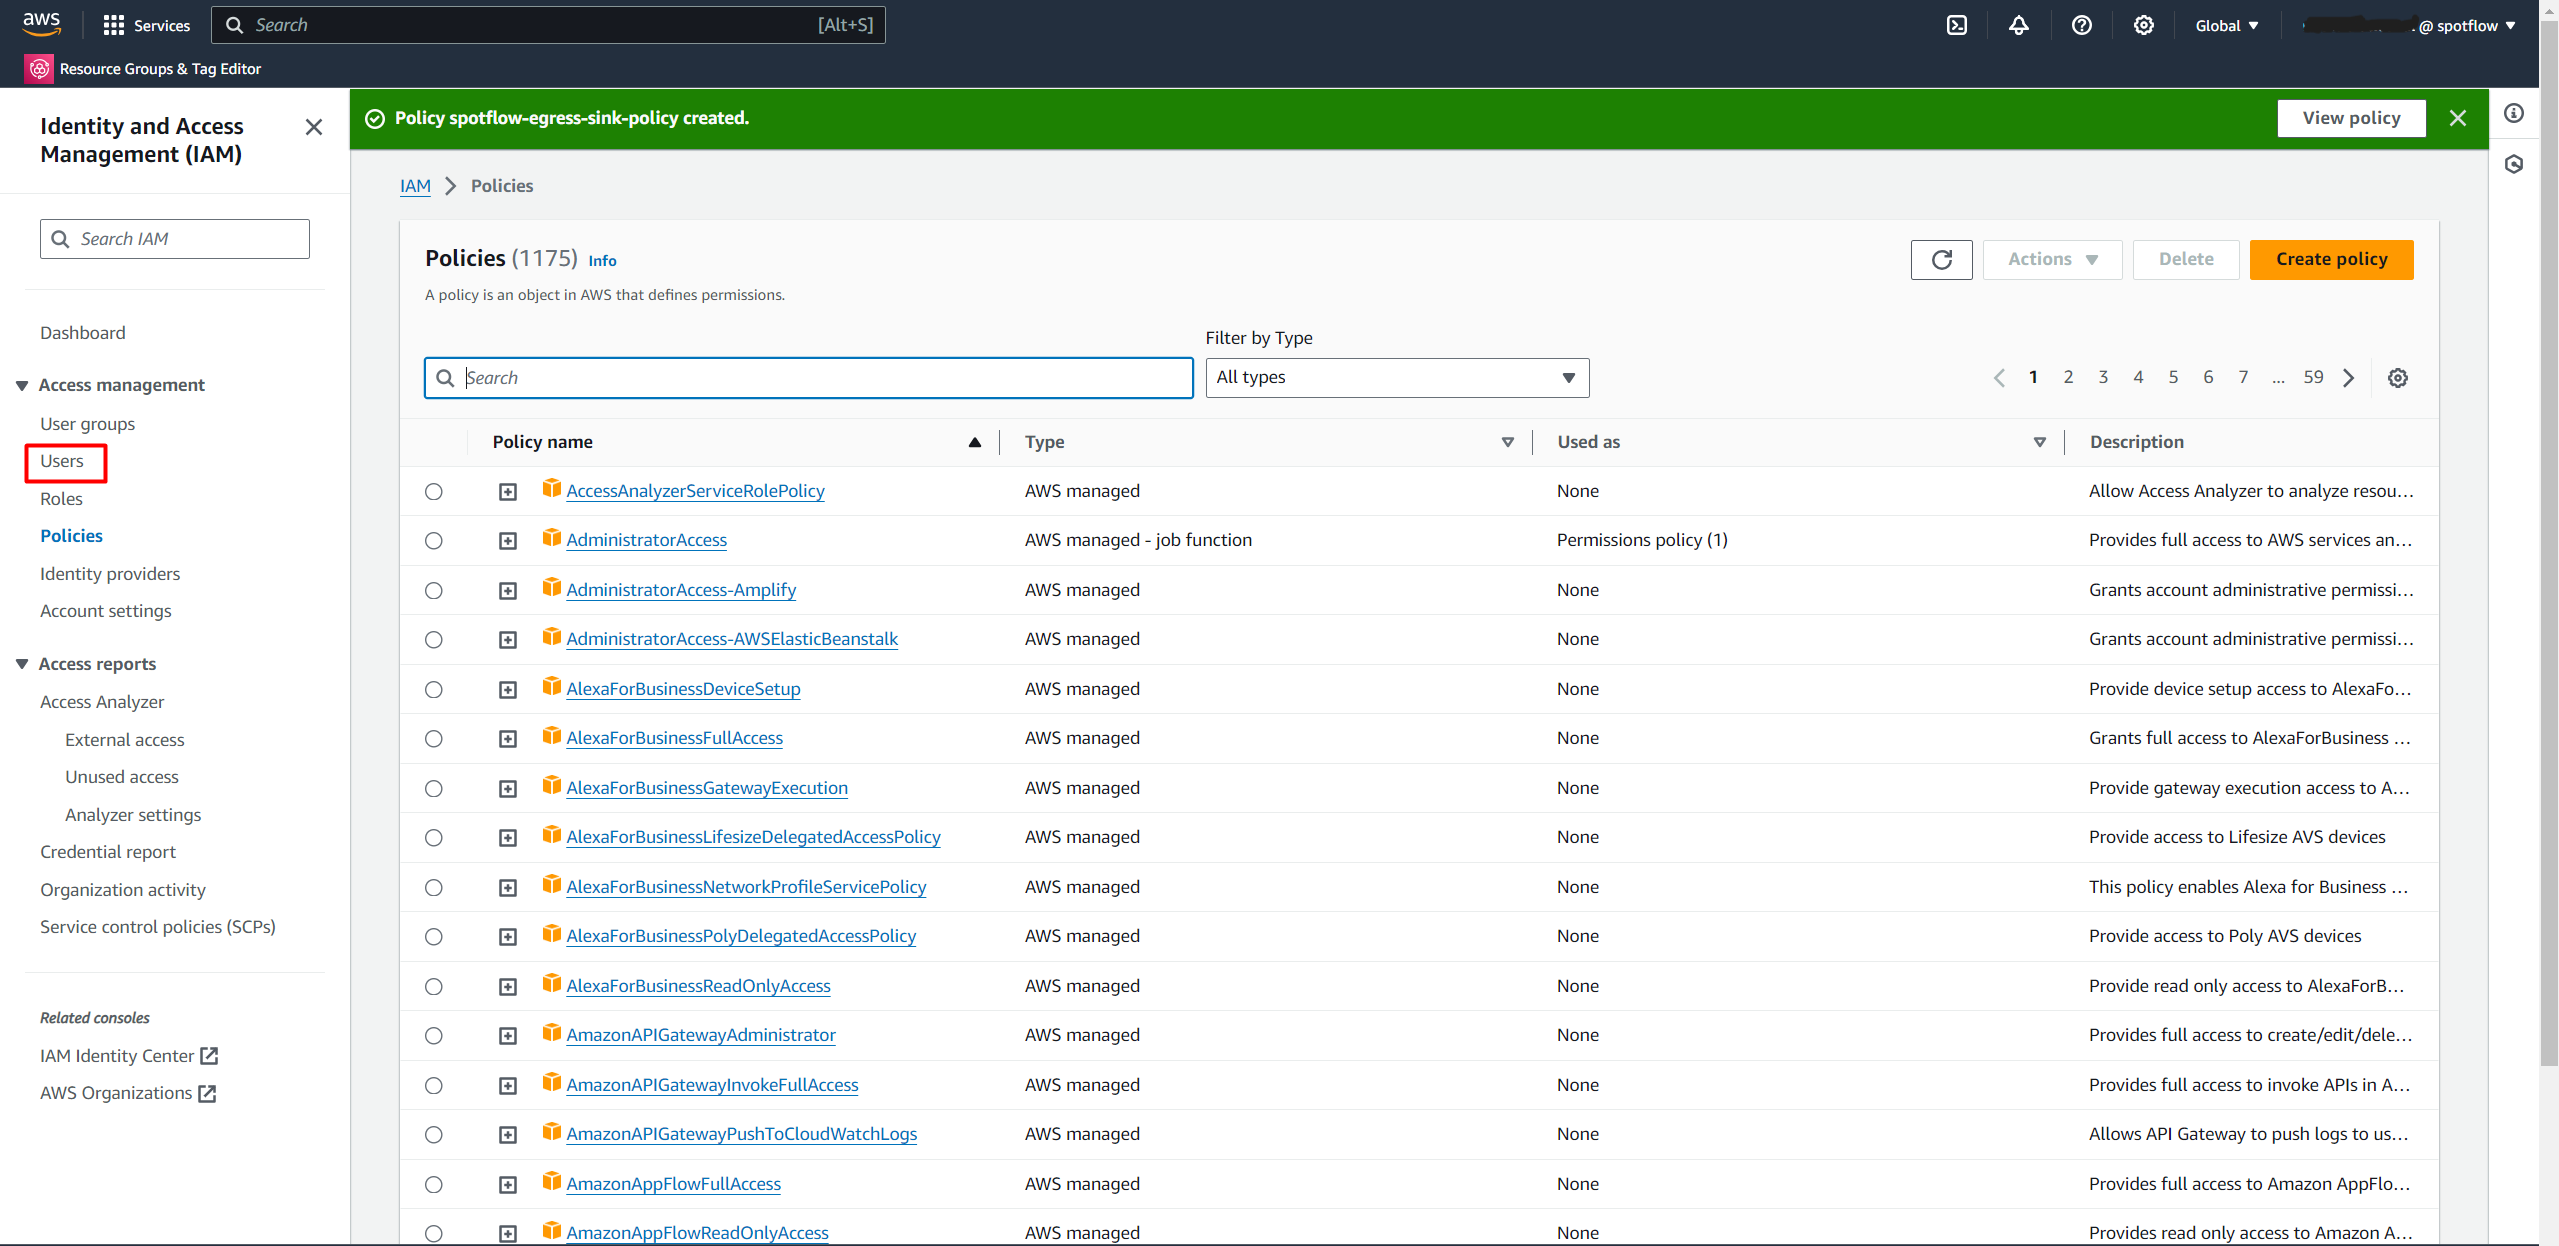This screenshot has width=2559, height=1246.
Task: Click the Create policy button
Action: pyautogui.click(x=2331, y=260)
